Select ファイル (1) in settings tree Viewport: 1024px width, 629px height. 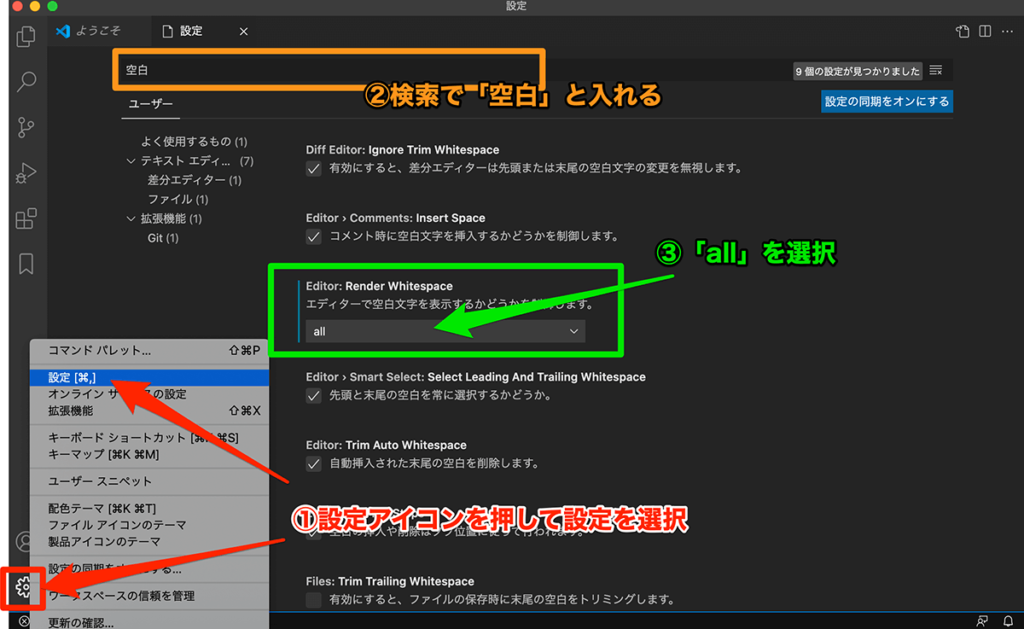click(178, 199)
